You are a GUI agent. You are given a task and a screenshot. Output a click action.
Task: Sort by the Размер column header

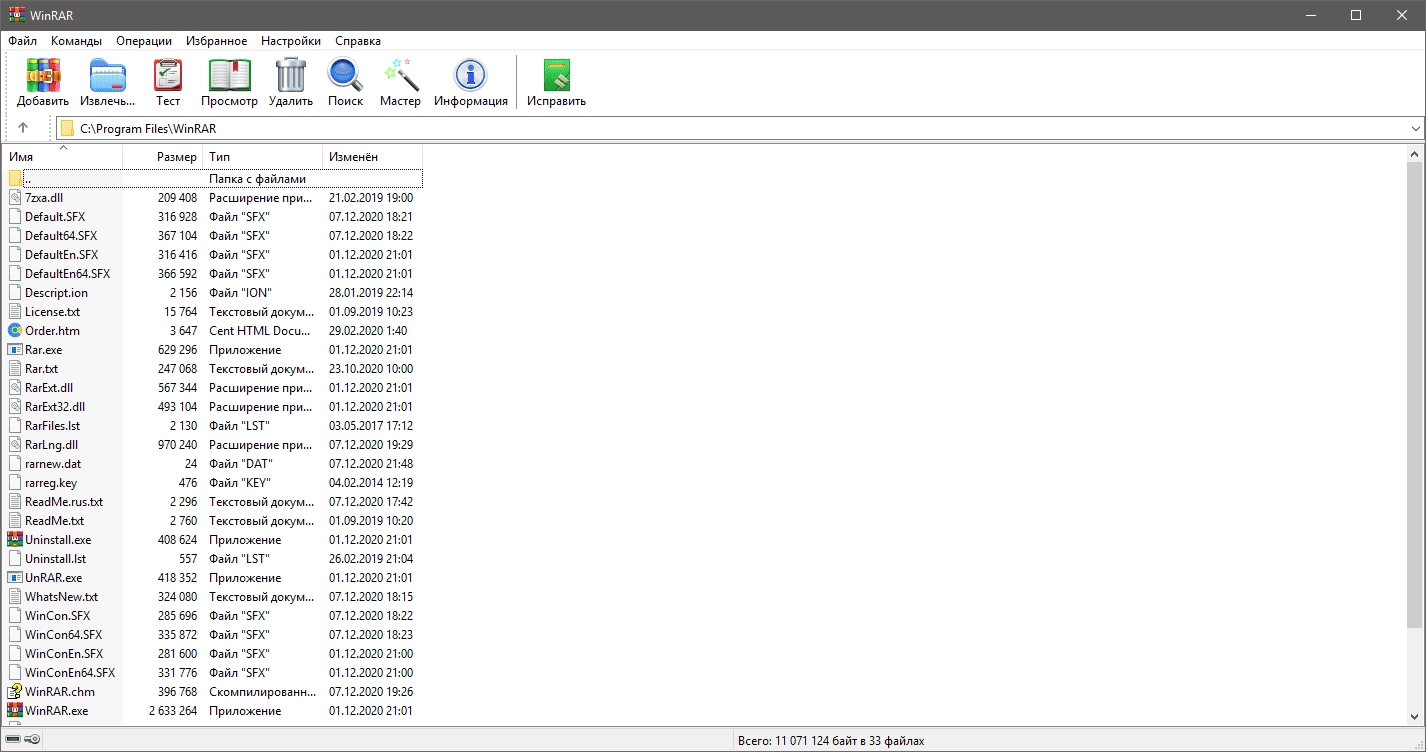[163, 157]
